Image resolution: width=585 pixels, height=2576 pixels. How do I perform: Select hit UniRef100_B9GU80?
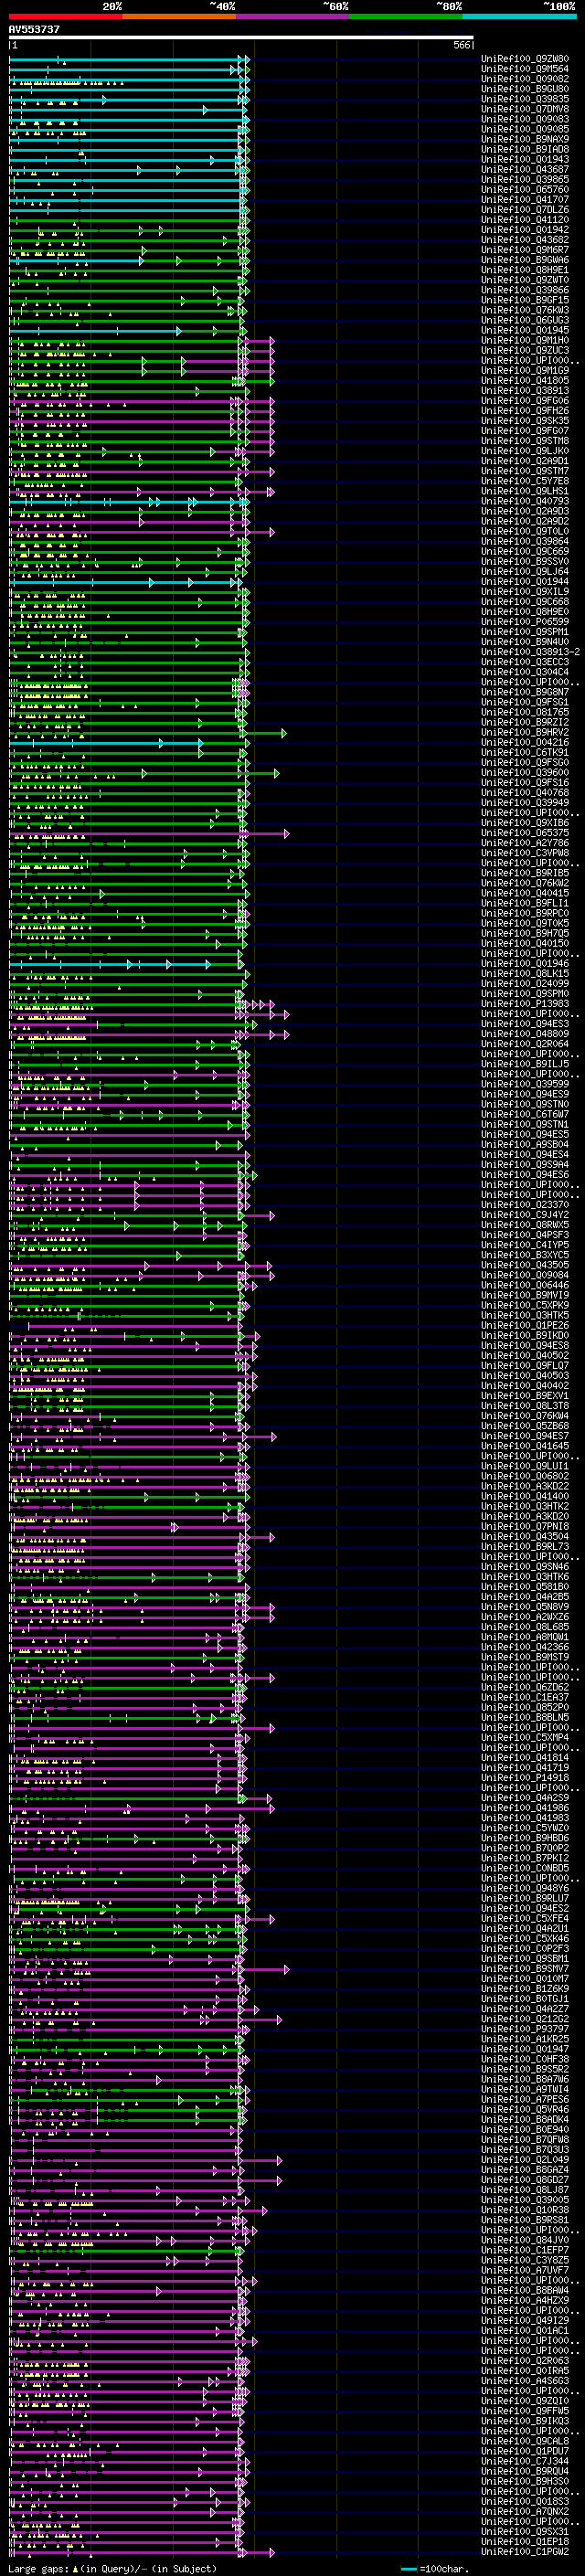click(525, 89)
